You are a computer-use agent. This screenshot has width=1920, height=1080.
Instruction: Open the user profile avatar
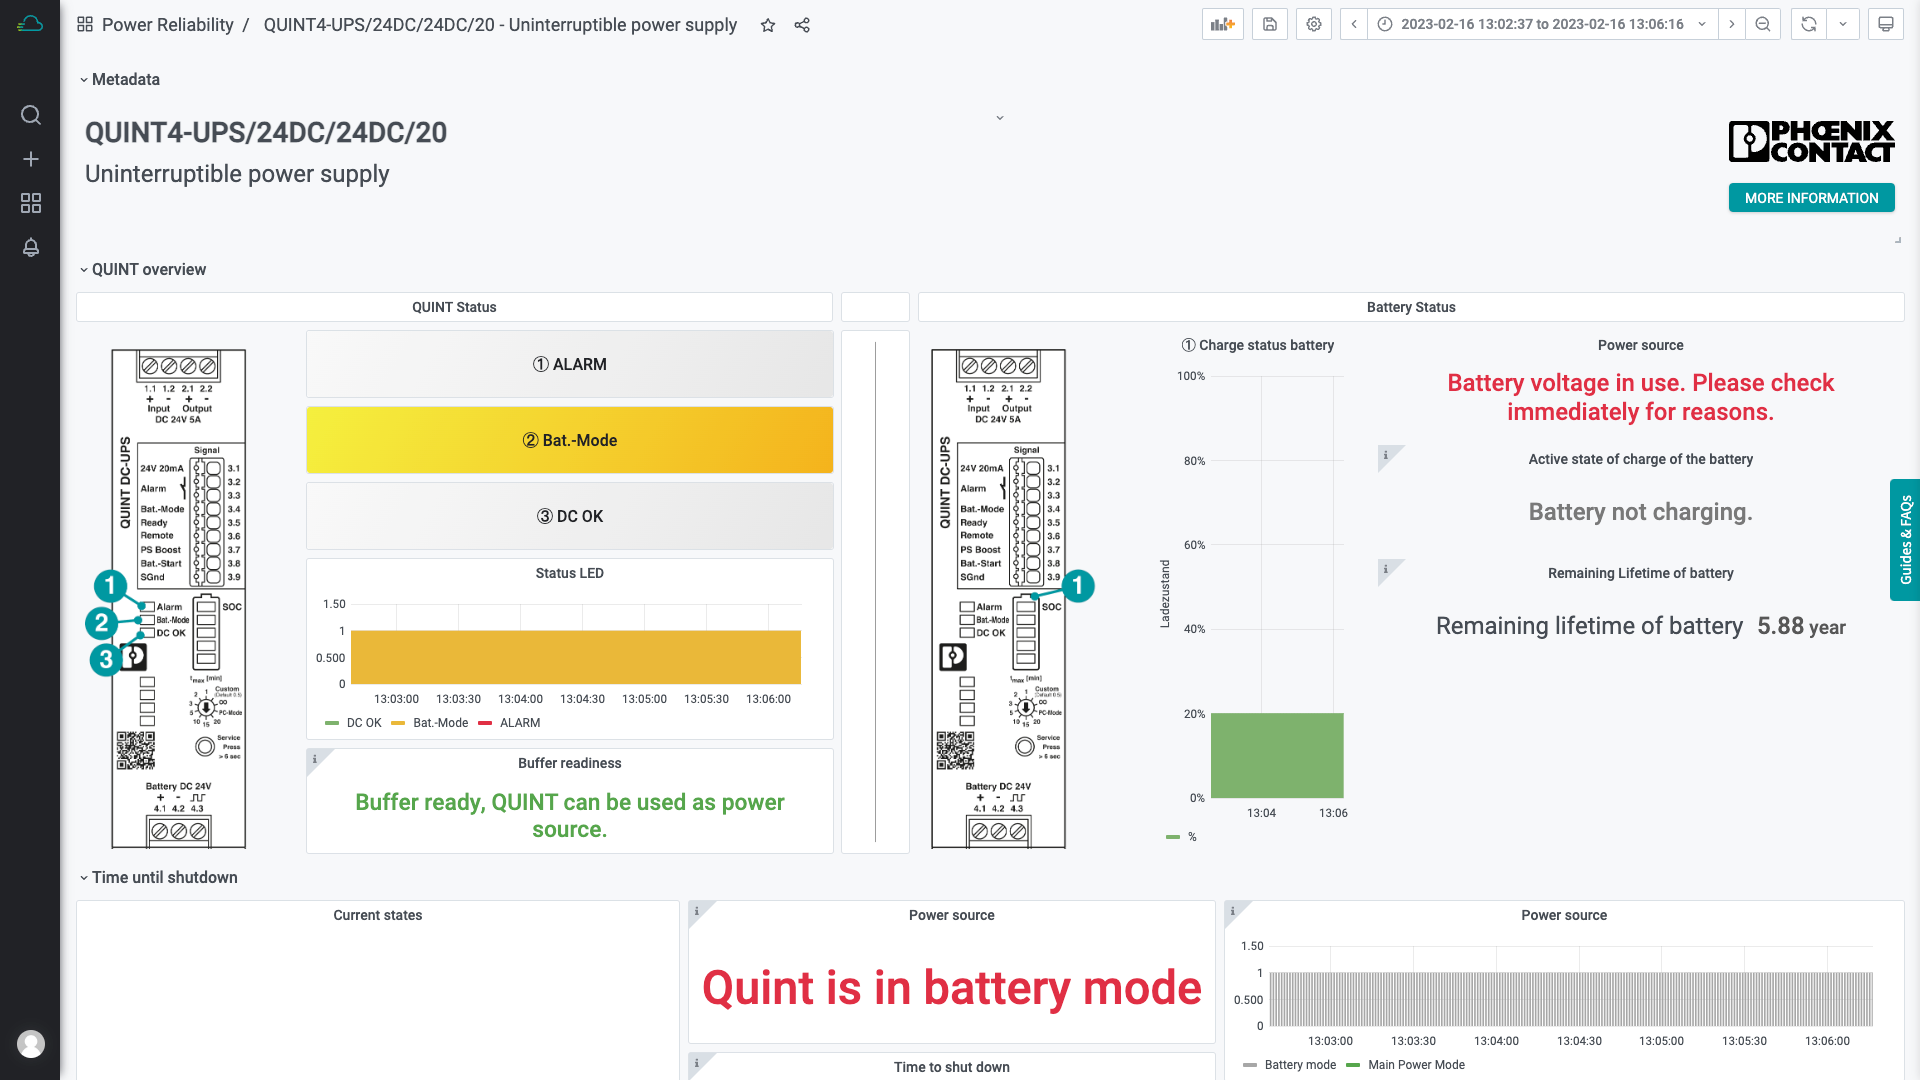[31, 1043]
